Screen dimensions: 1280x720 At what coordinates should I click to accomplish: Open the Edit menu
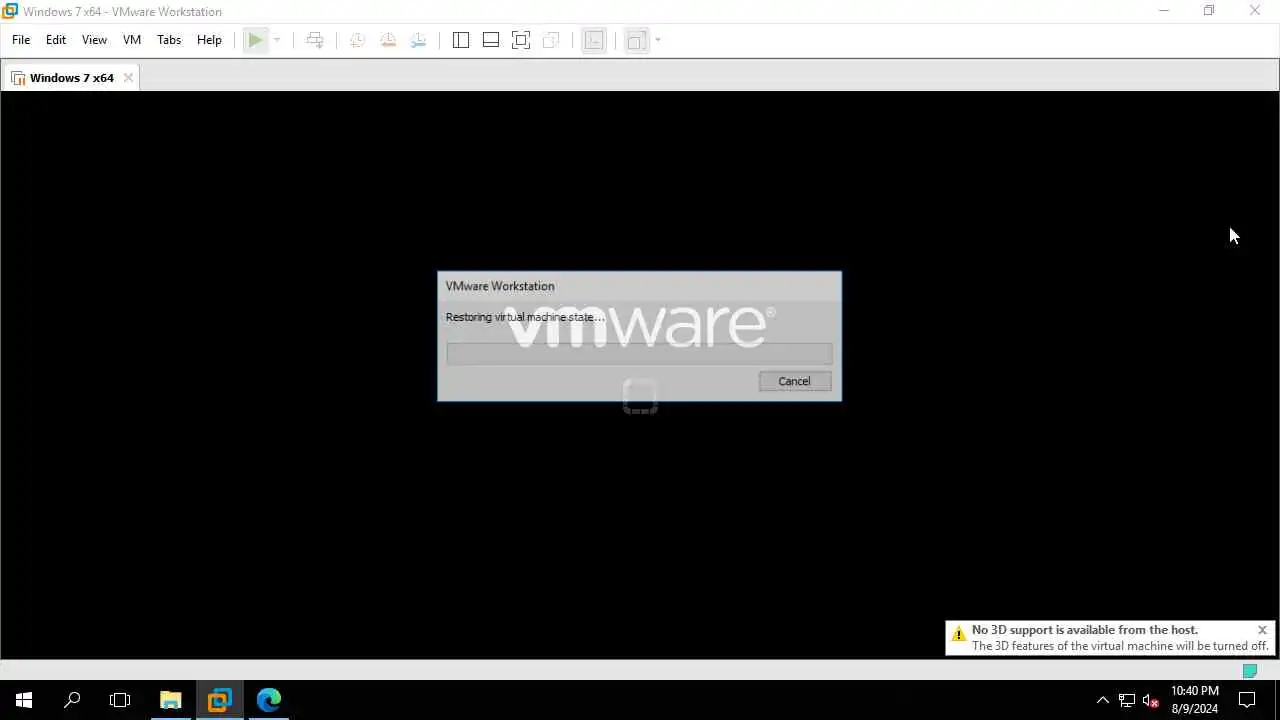point(56,40)
